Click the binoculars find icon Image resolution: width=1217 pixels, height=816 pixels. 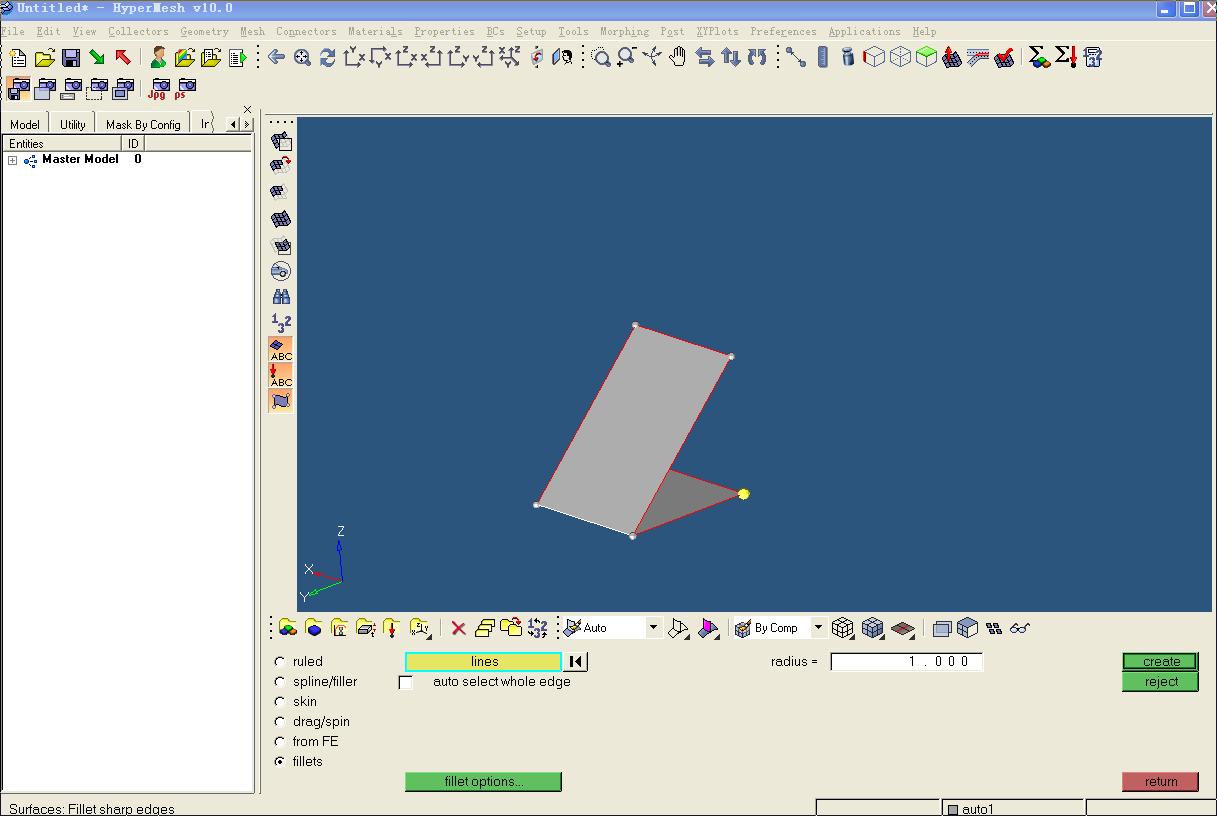(x=281, y=297)
